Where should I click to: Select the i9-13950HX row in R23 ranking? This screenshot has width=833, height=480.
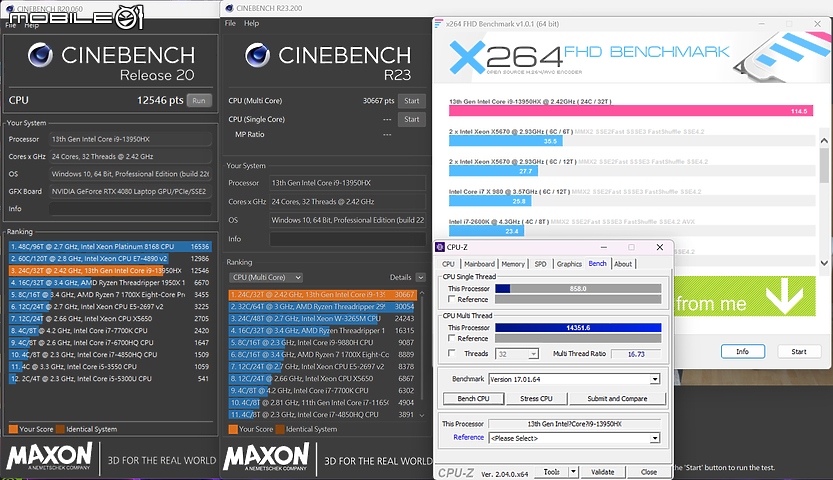322,294
